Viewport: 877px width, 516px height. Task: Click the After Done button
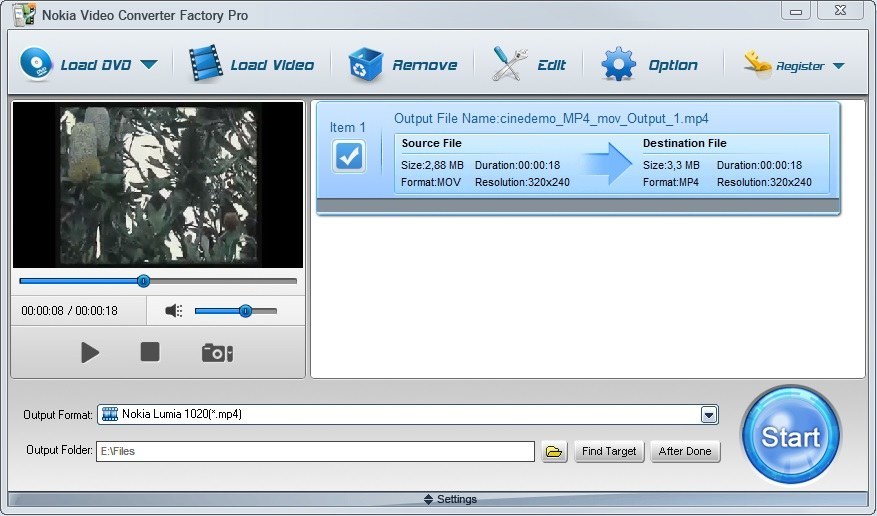[685, 451]
